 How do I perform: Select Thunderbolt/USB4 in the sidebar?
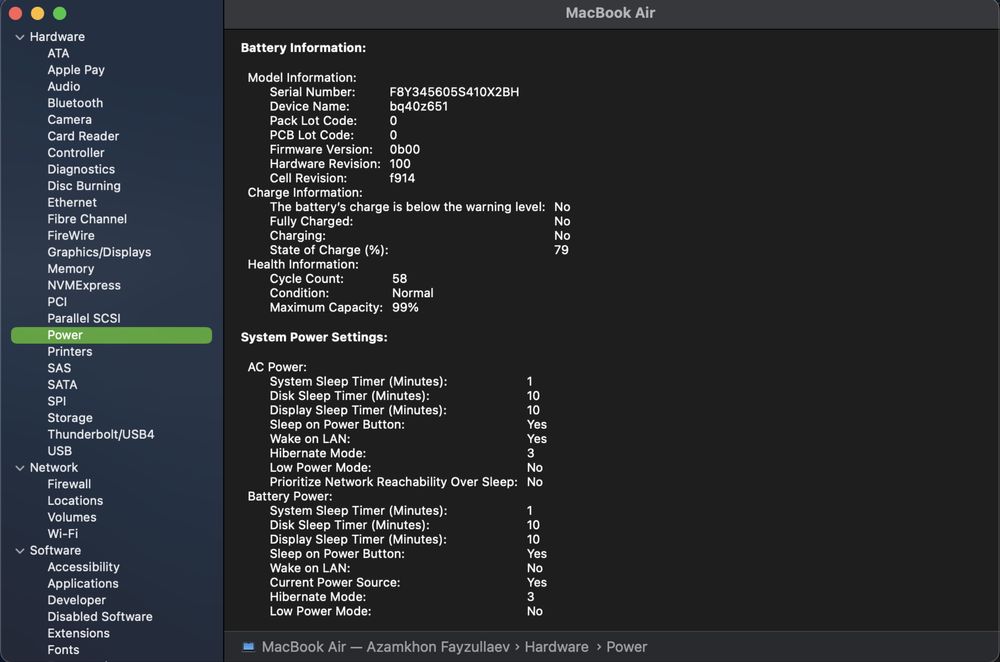(x=101, y=435)
